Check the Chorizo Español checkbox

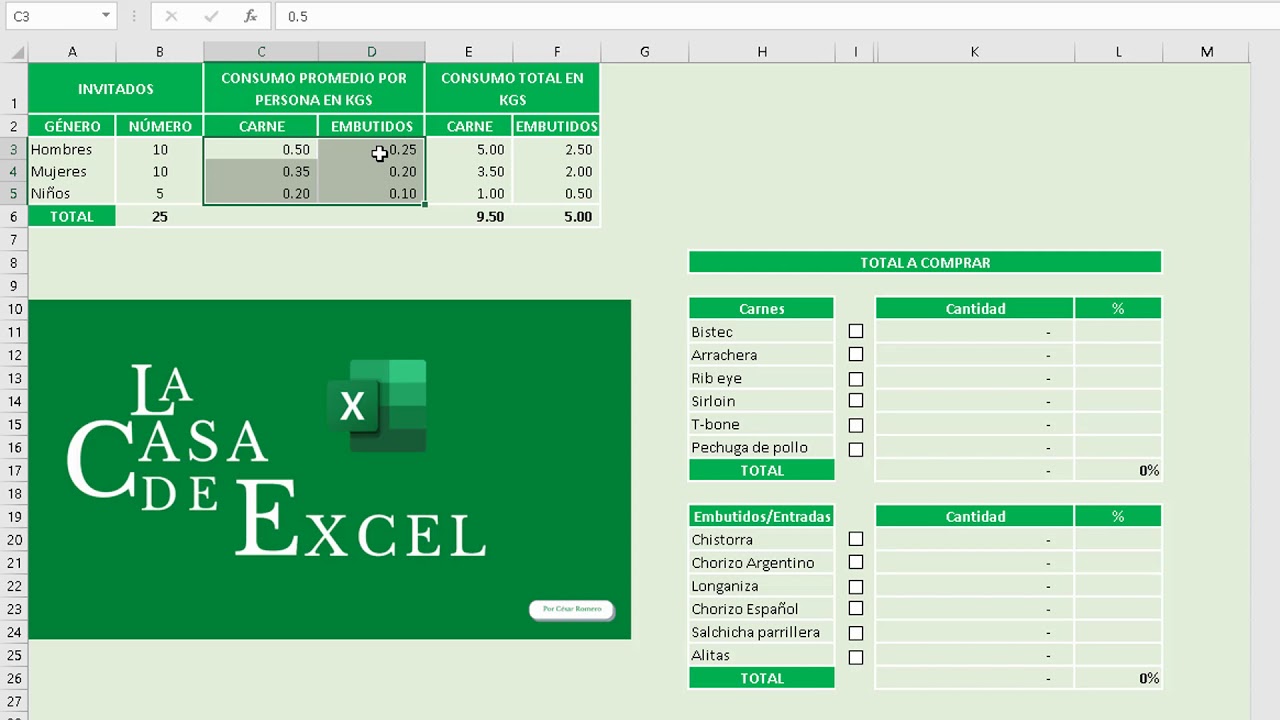[x=856, y=608]
